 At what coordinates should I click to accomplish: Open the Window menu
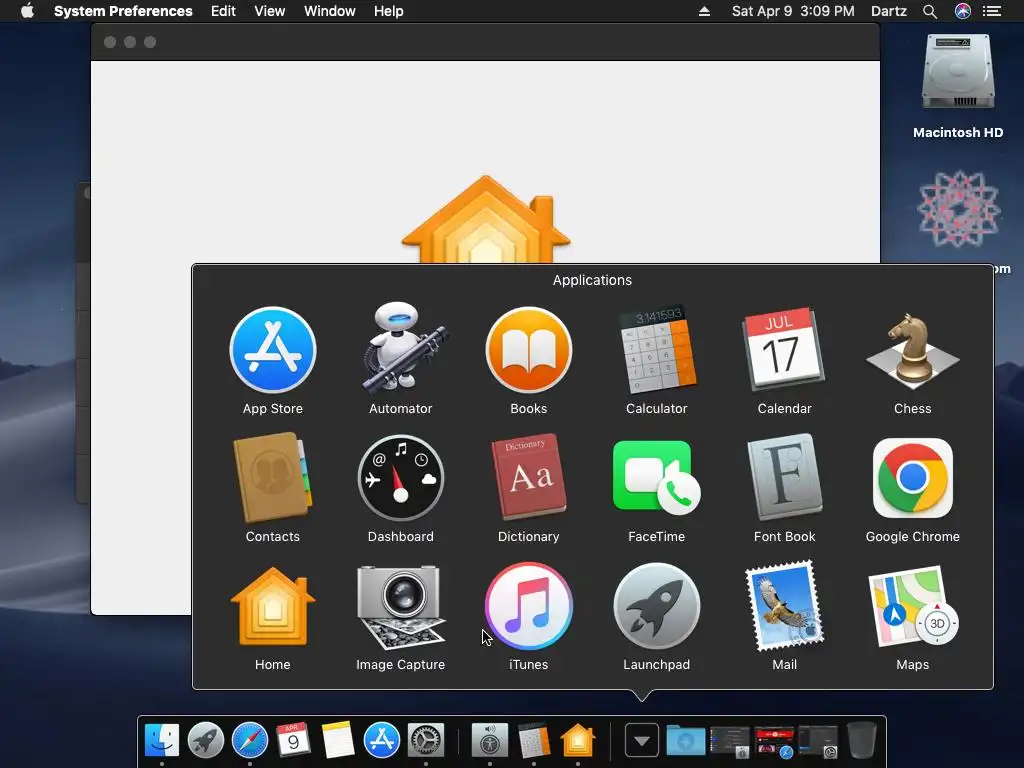[x=330, y=11]
